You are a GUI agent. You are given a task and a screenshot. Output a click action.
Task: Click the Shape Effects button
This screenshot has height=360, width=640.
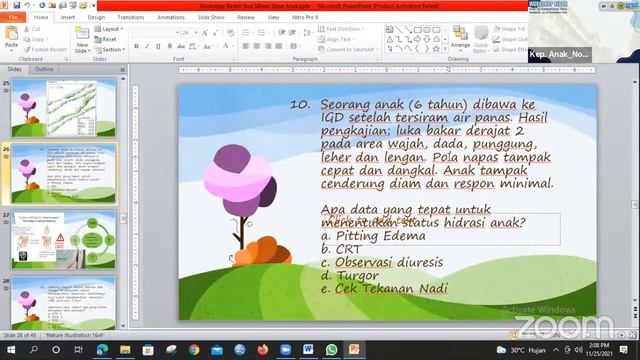click(510, 49)
